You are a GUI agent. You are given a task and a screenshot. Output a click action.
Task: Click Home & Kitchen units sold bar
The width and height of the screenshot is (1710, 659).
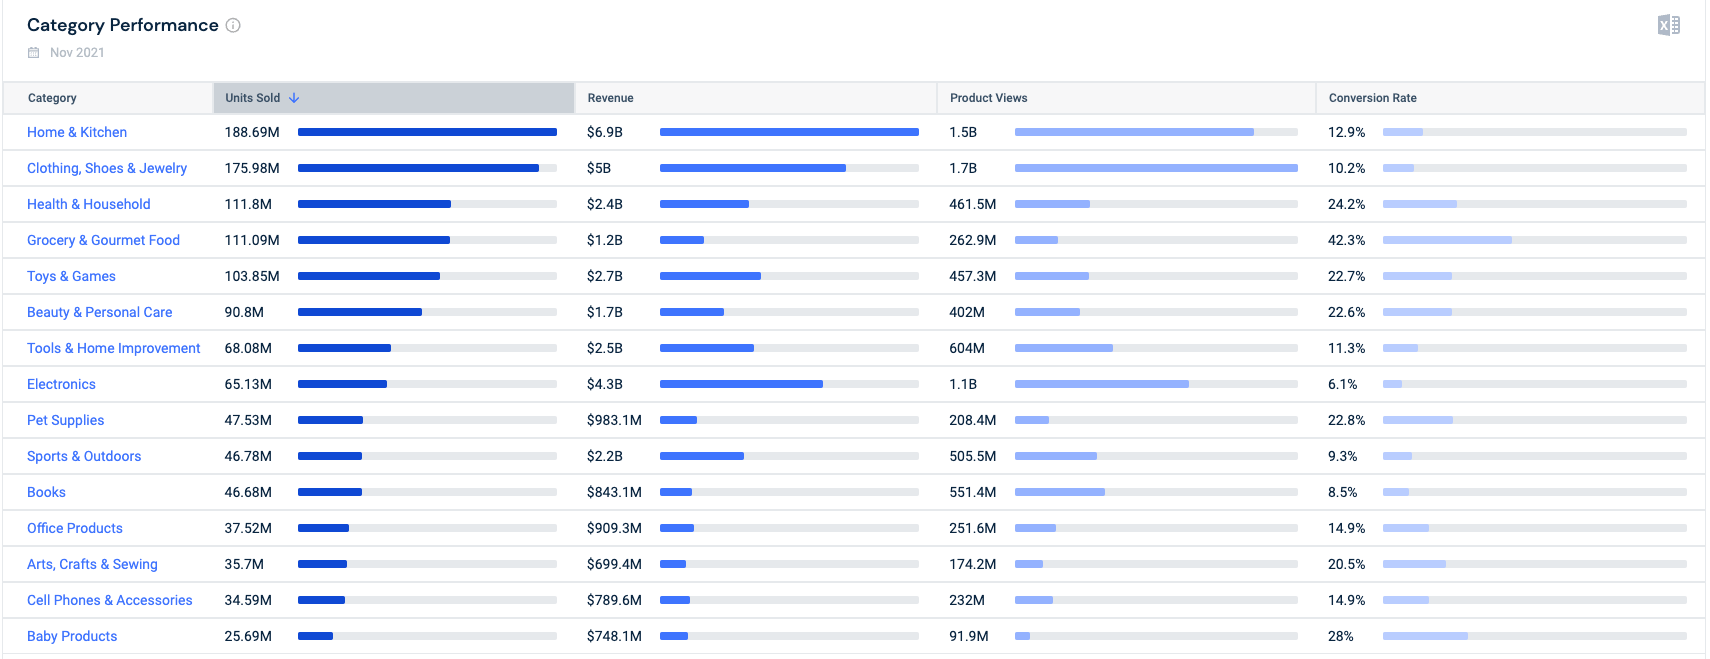[x=427, y=132]
